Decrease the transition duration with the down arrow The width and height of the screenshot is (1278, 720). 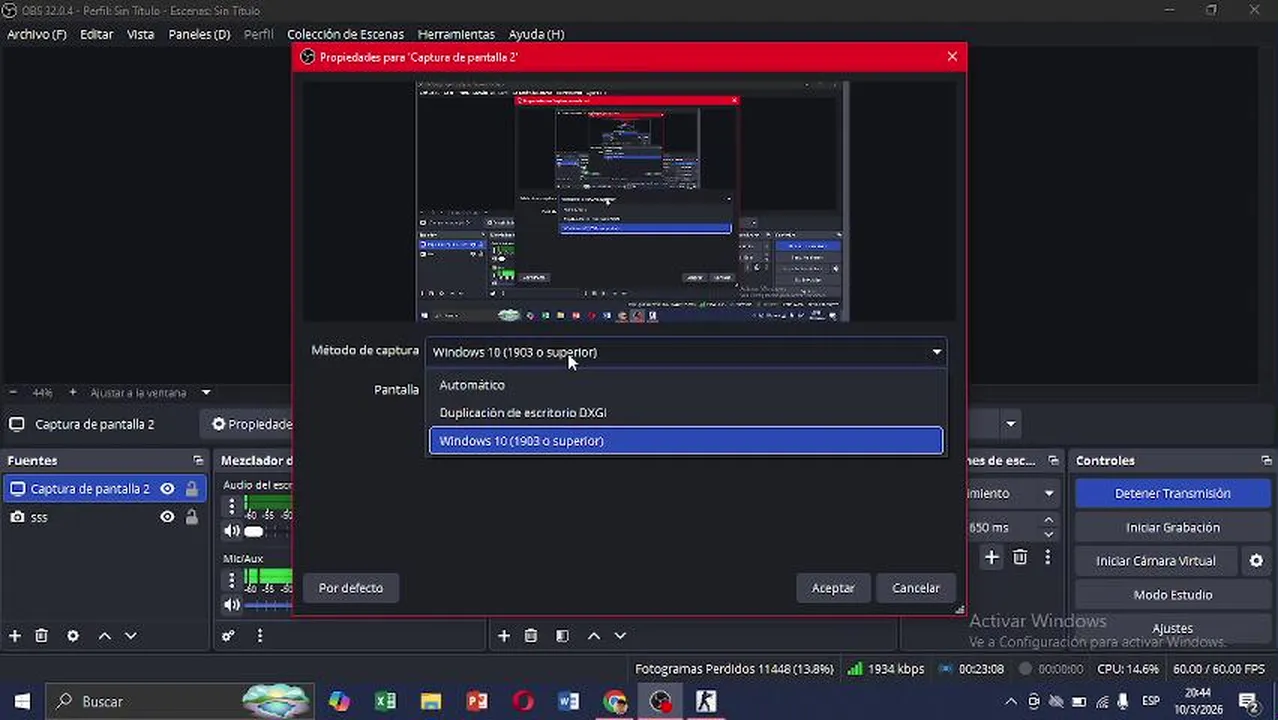(1048, 533)
